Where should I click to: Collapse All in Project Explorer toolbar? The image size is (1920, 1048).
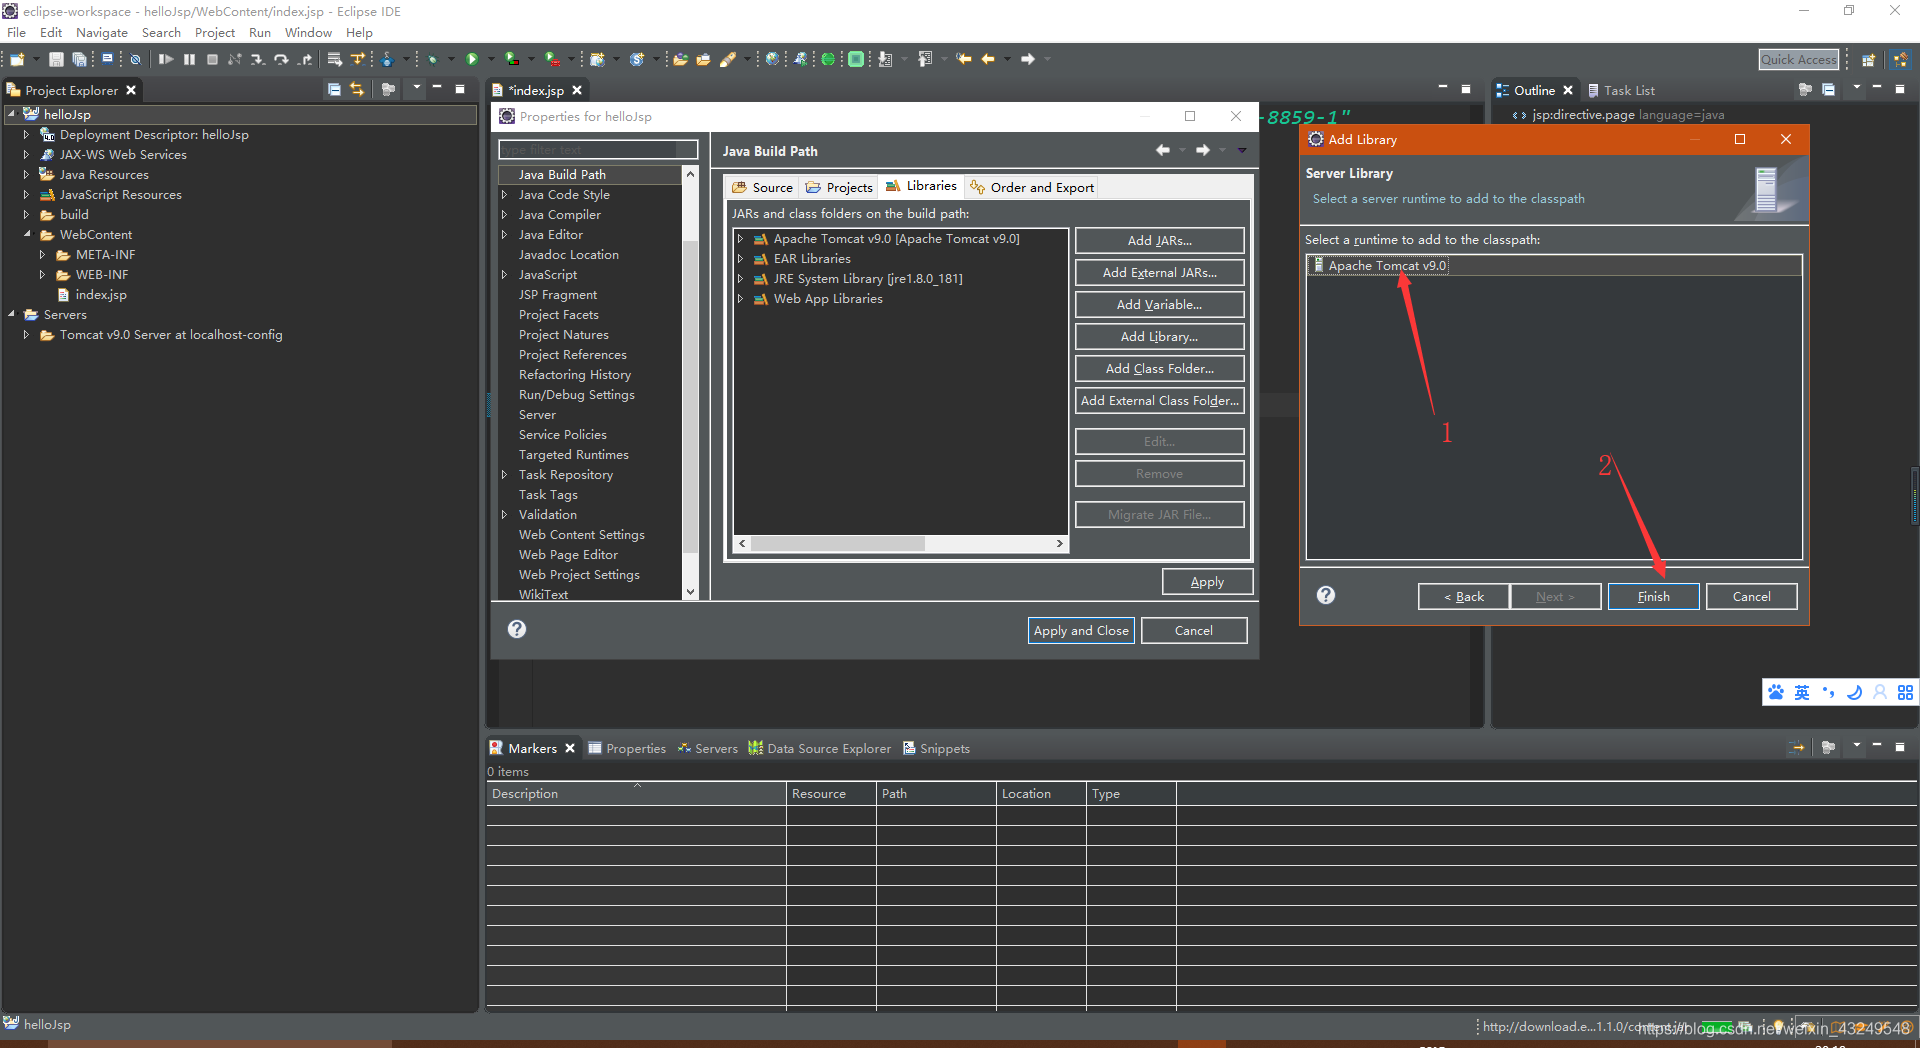(334, 90)
